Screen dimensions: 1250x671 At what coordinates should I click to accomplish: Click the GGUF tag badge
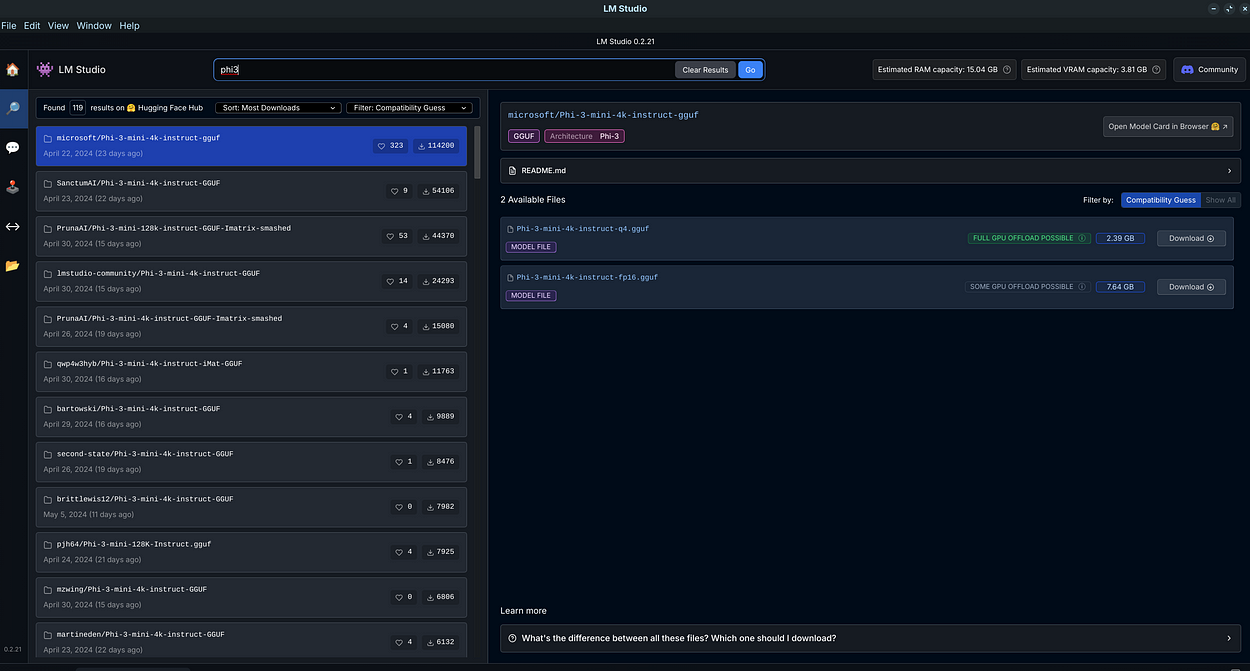point(524,136)
